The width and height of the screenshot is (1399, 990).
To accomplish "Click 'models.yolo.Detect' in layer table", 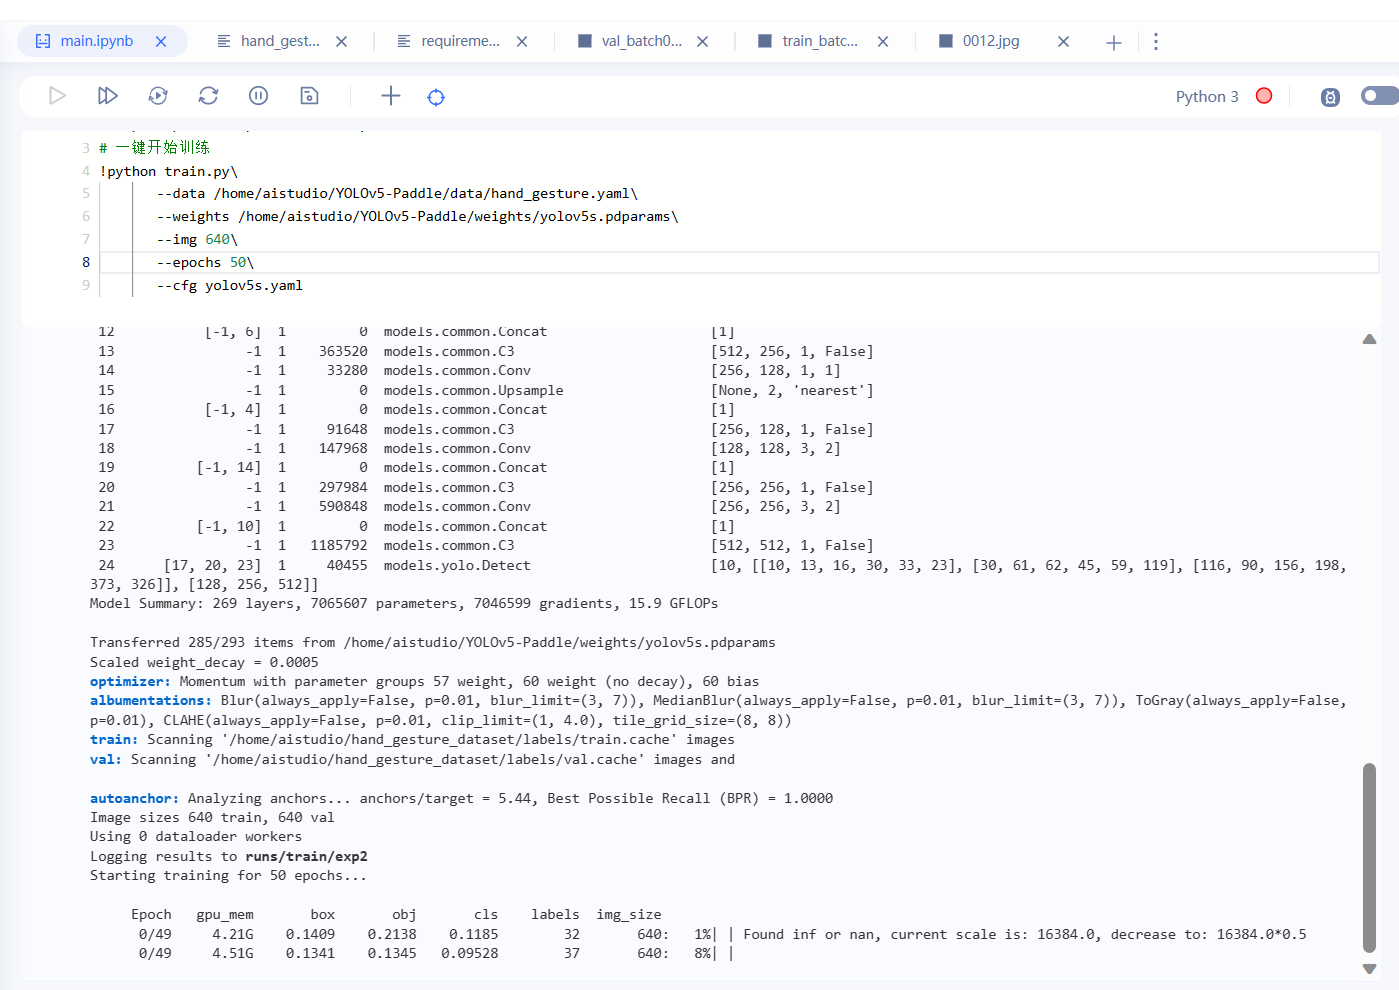I will [457, 566].
